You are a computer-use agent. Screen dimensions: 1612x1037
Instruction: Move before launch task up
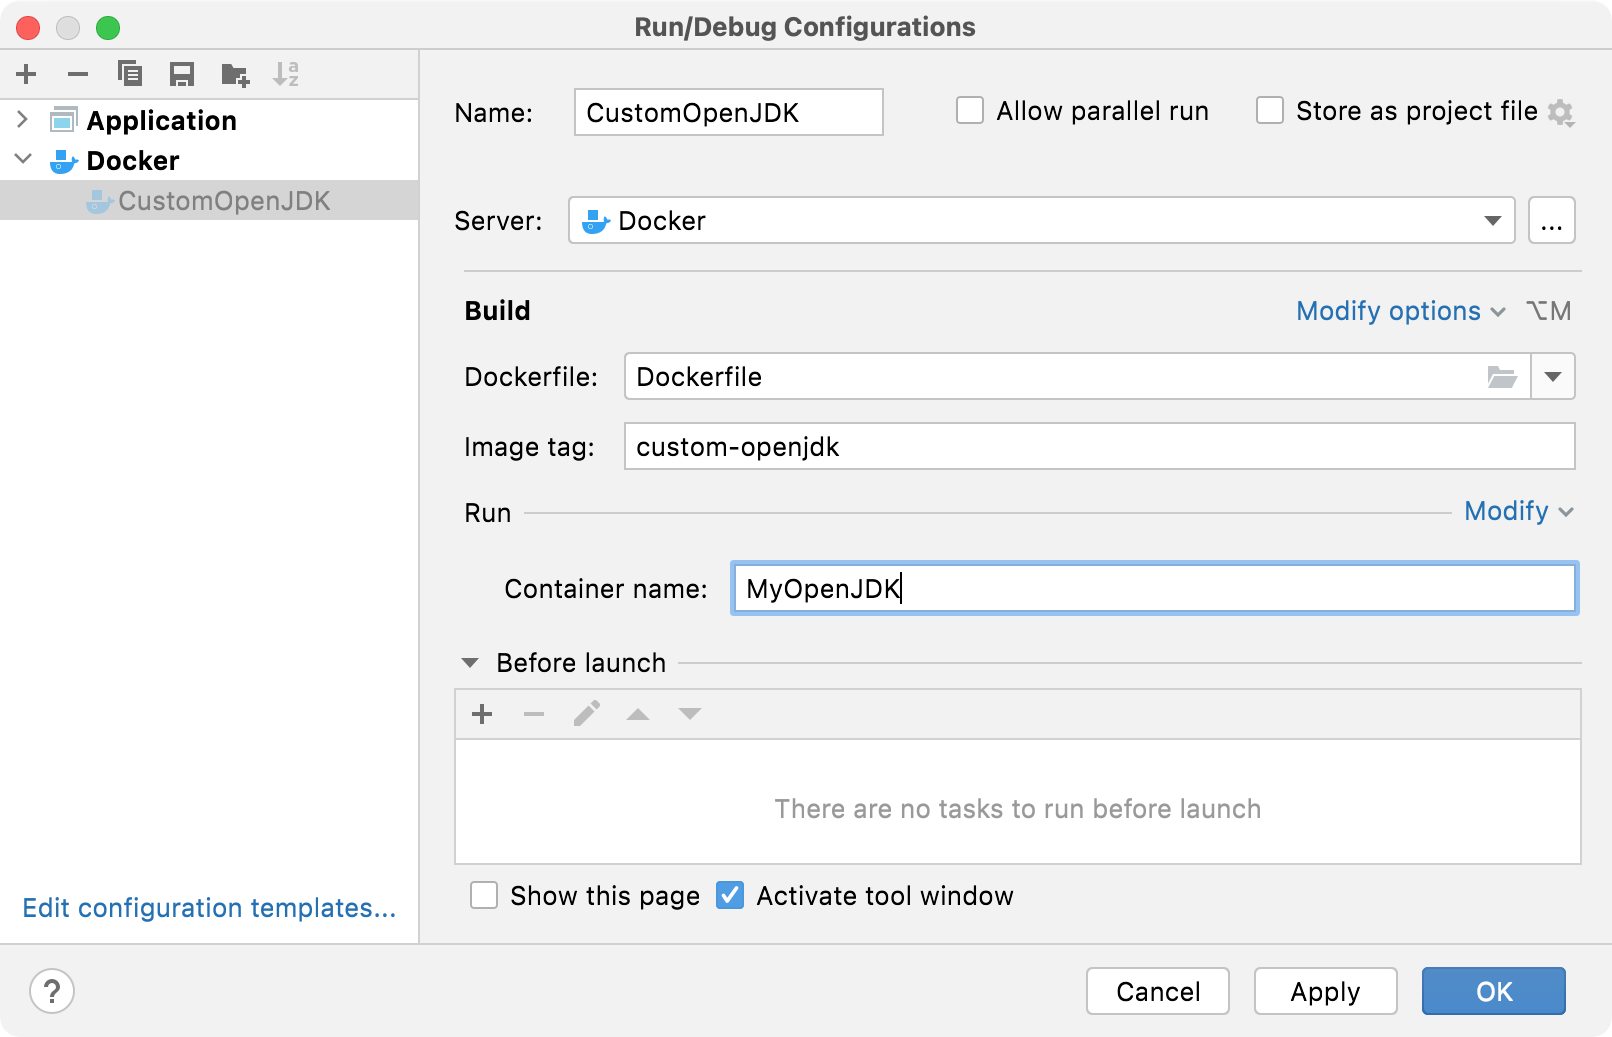pyautogui.click(x=638, y=714)
